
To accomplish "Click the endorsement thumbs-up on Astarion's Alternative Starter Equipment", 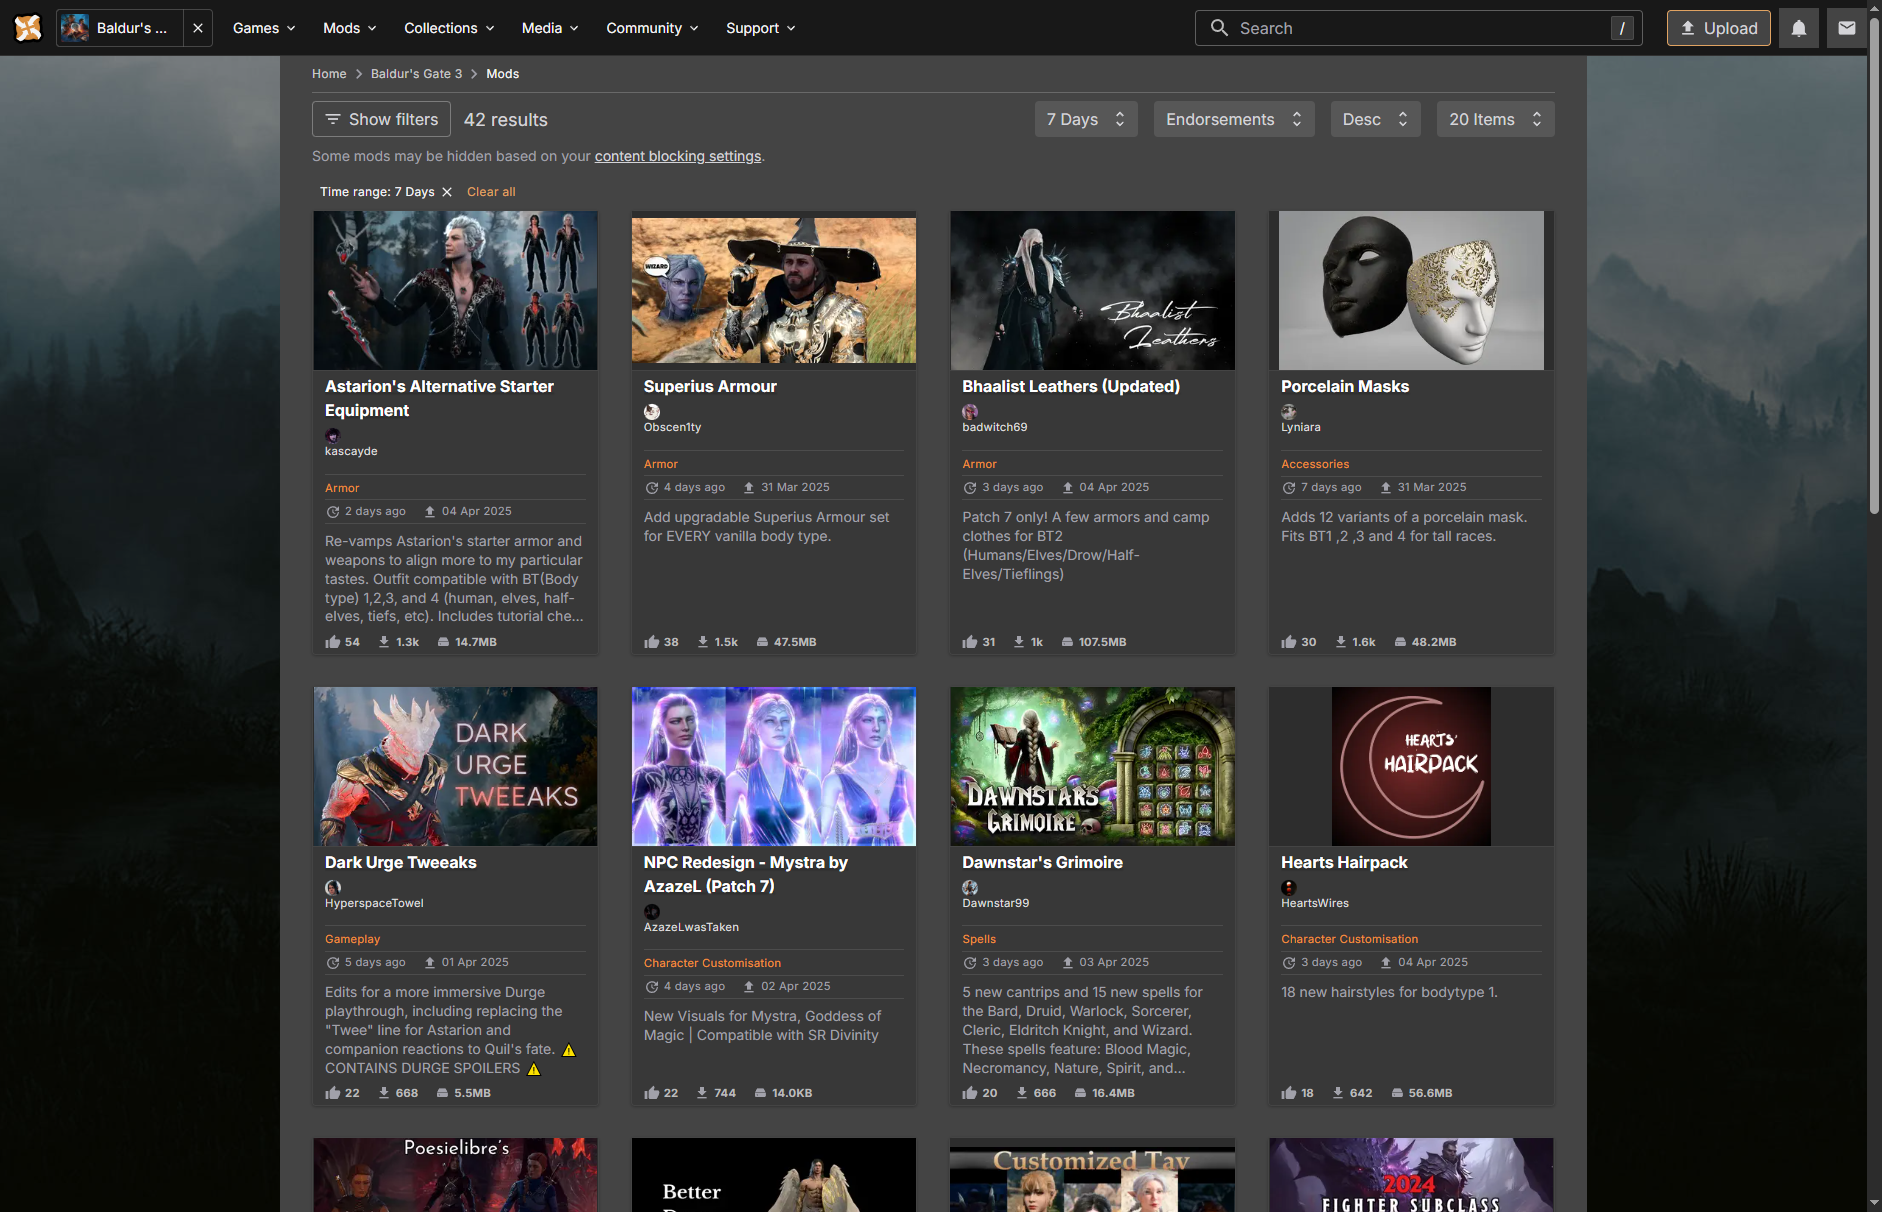I will coord(333,642).
